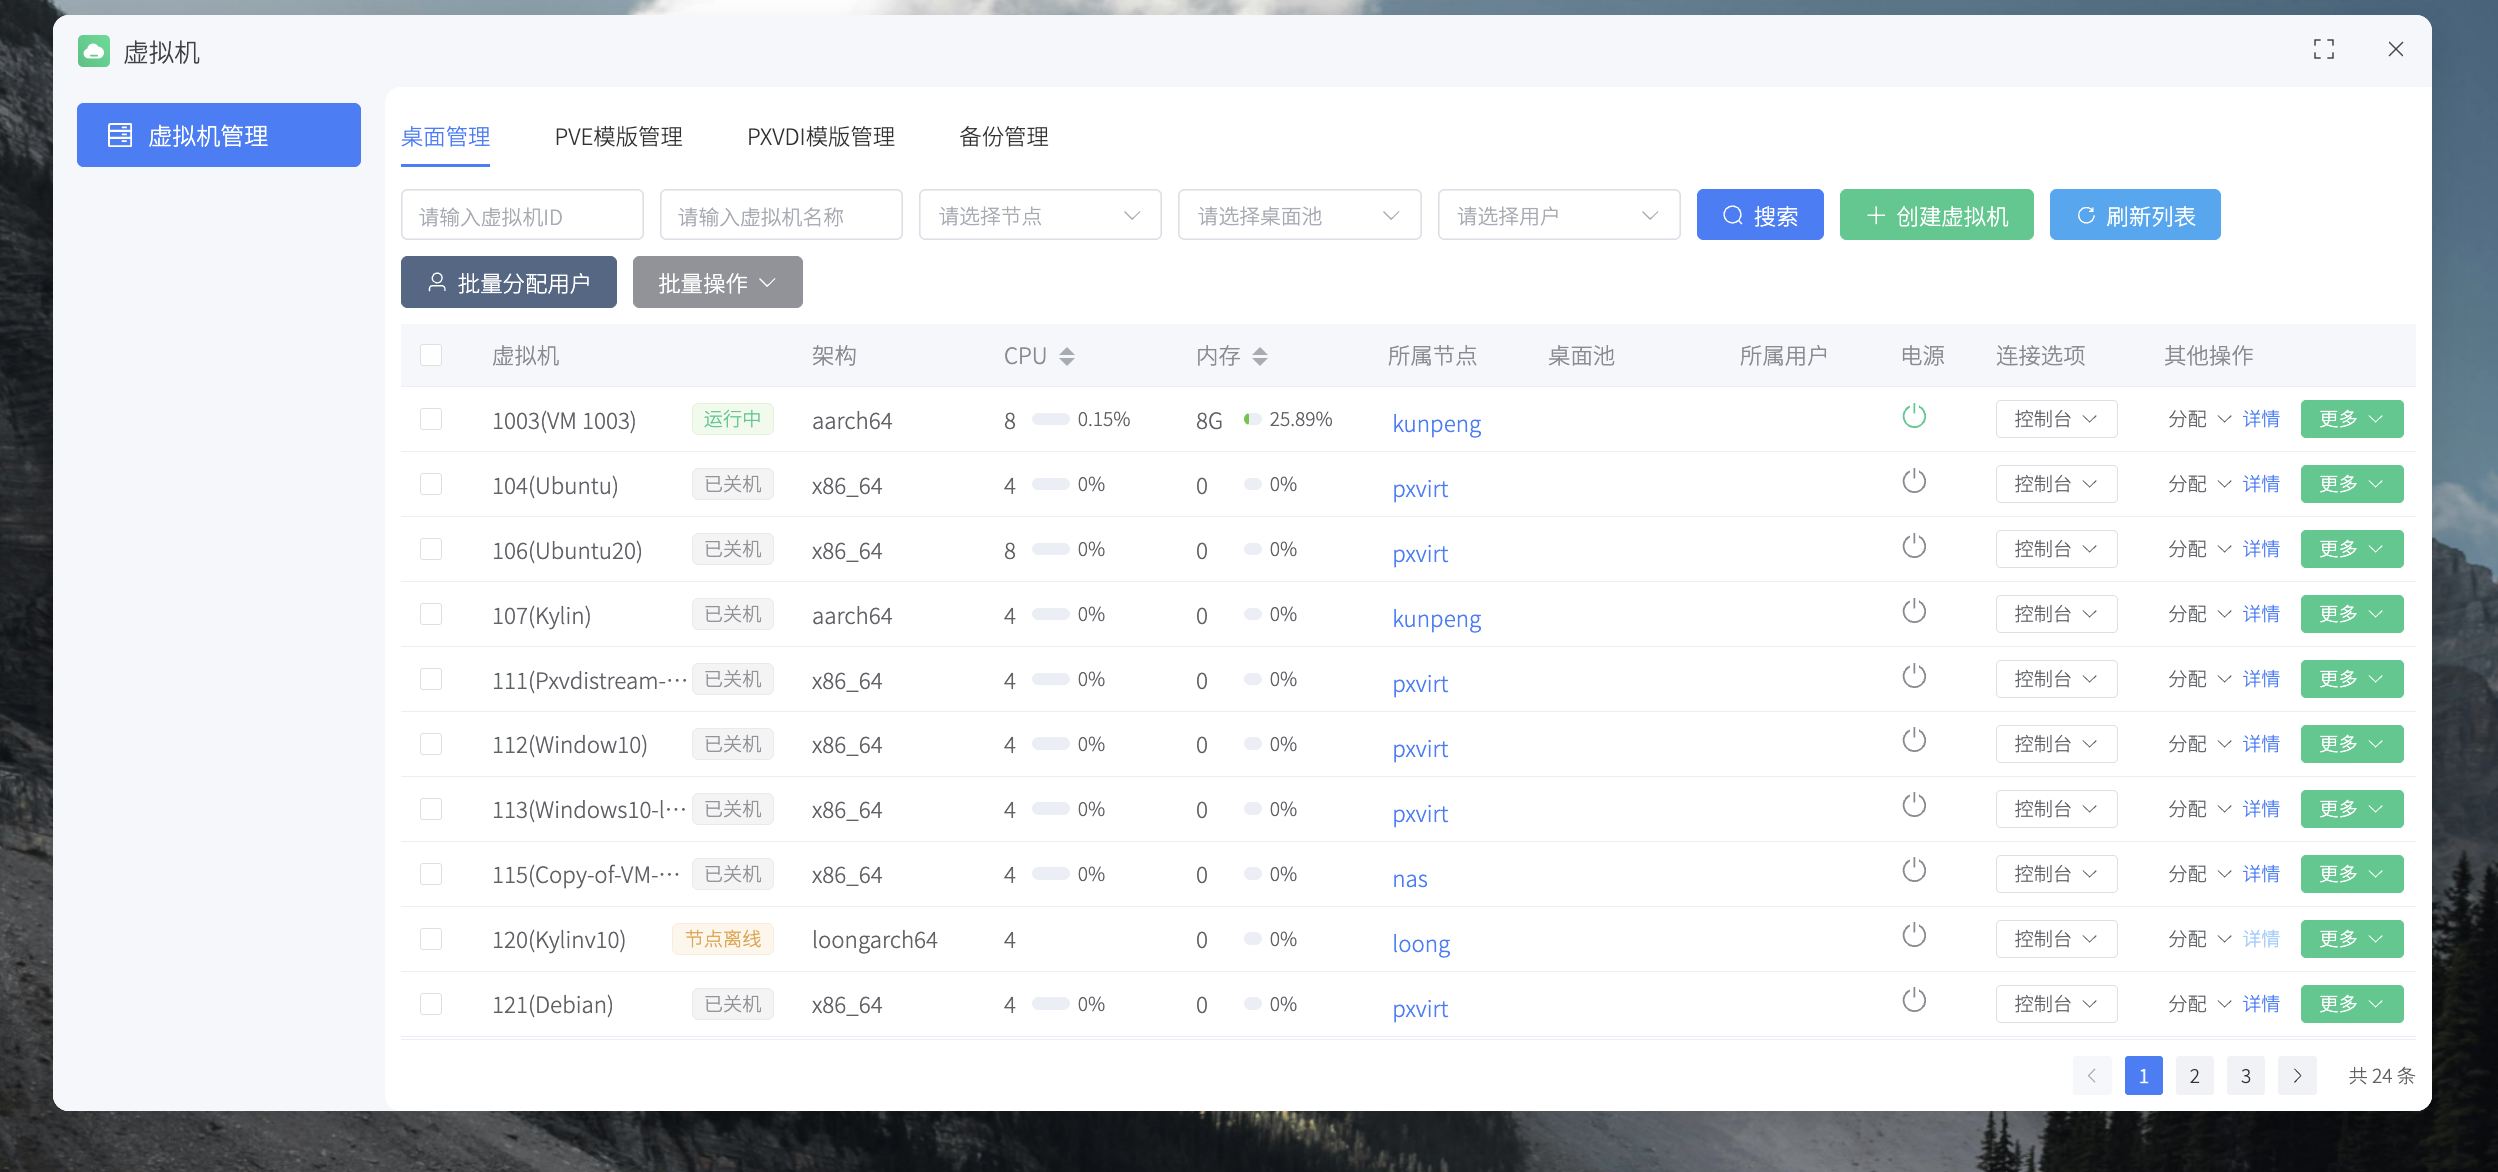Click the 搜索 button
Screen dimensions: 2498x1172
[x=1760, y=215]
